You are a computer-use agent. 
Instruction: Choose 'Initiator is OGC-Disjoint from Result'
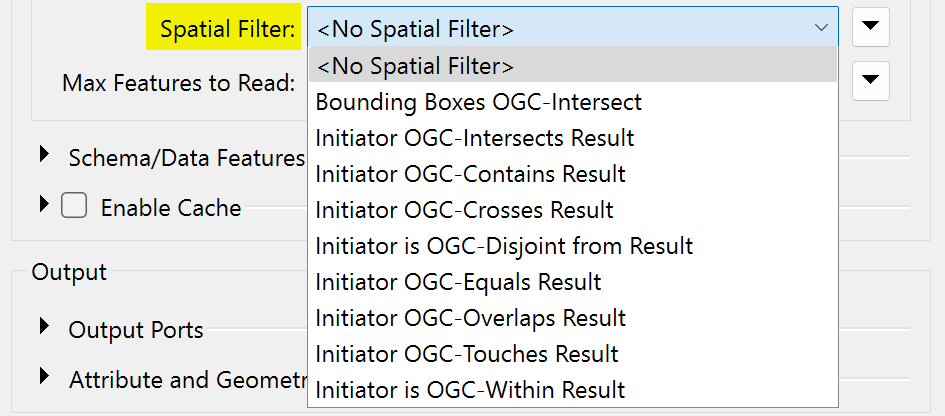click(504, 246)
